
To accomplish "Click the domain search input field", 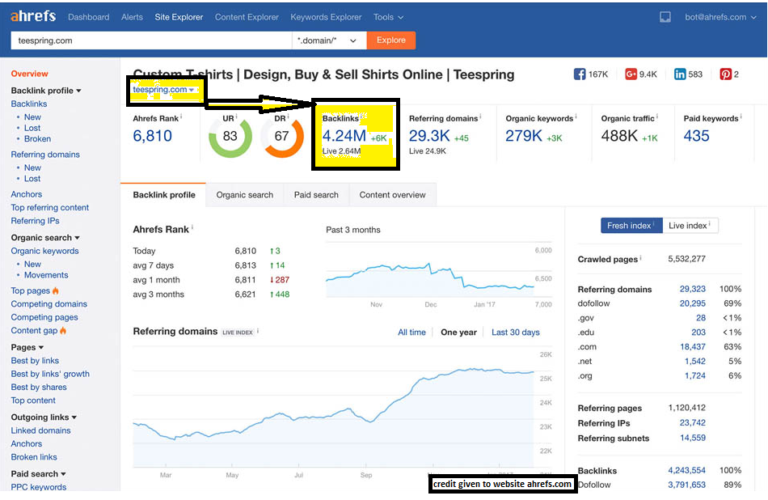I will [x=151, y=41].
